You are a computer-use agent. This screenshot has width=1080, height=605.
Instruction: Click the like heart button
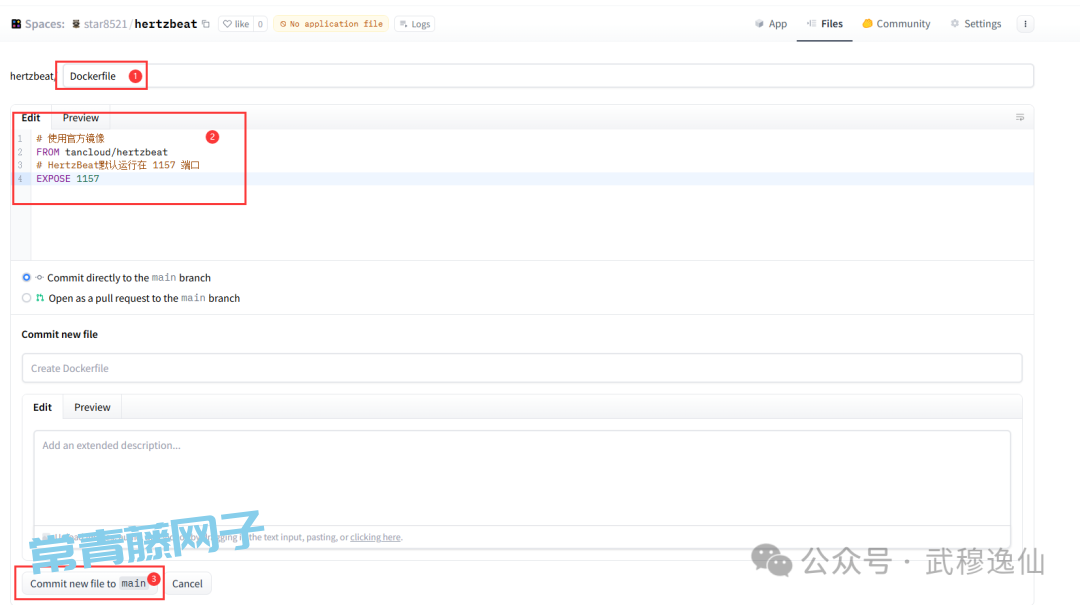click(235, 24)
